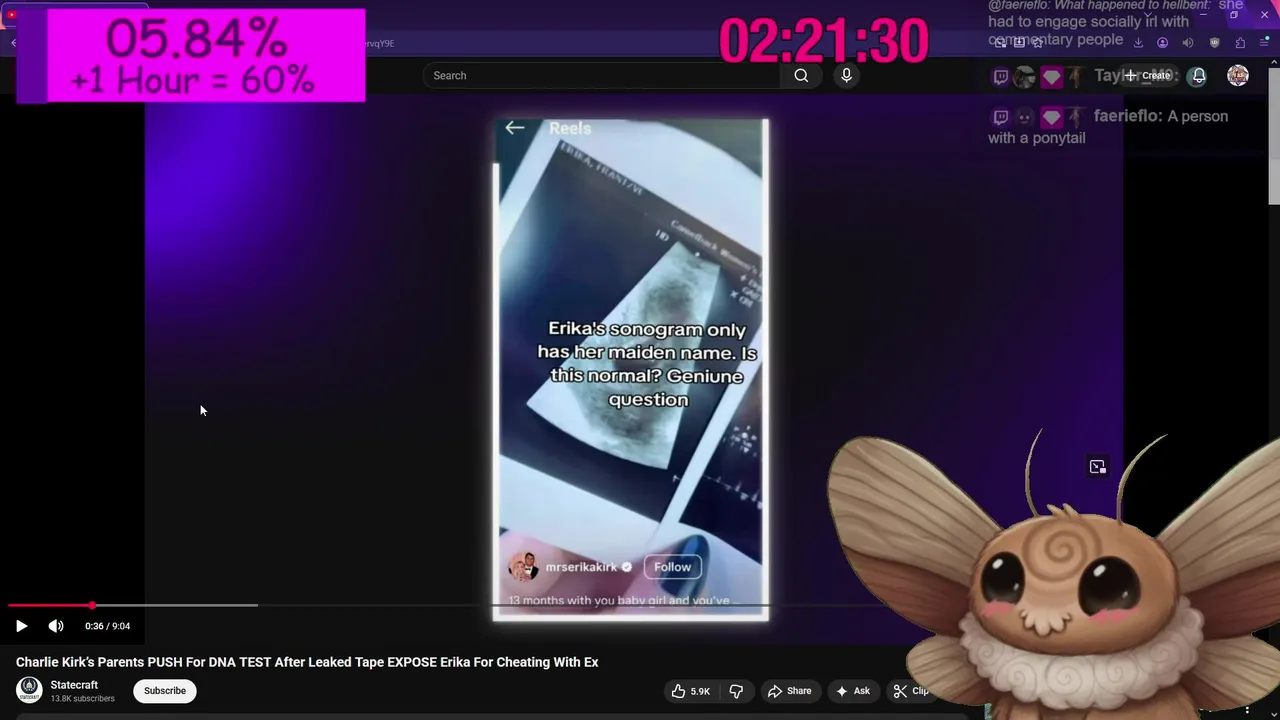
Task: Open the Ask AI button under the video
Action: click(853, 691)
